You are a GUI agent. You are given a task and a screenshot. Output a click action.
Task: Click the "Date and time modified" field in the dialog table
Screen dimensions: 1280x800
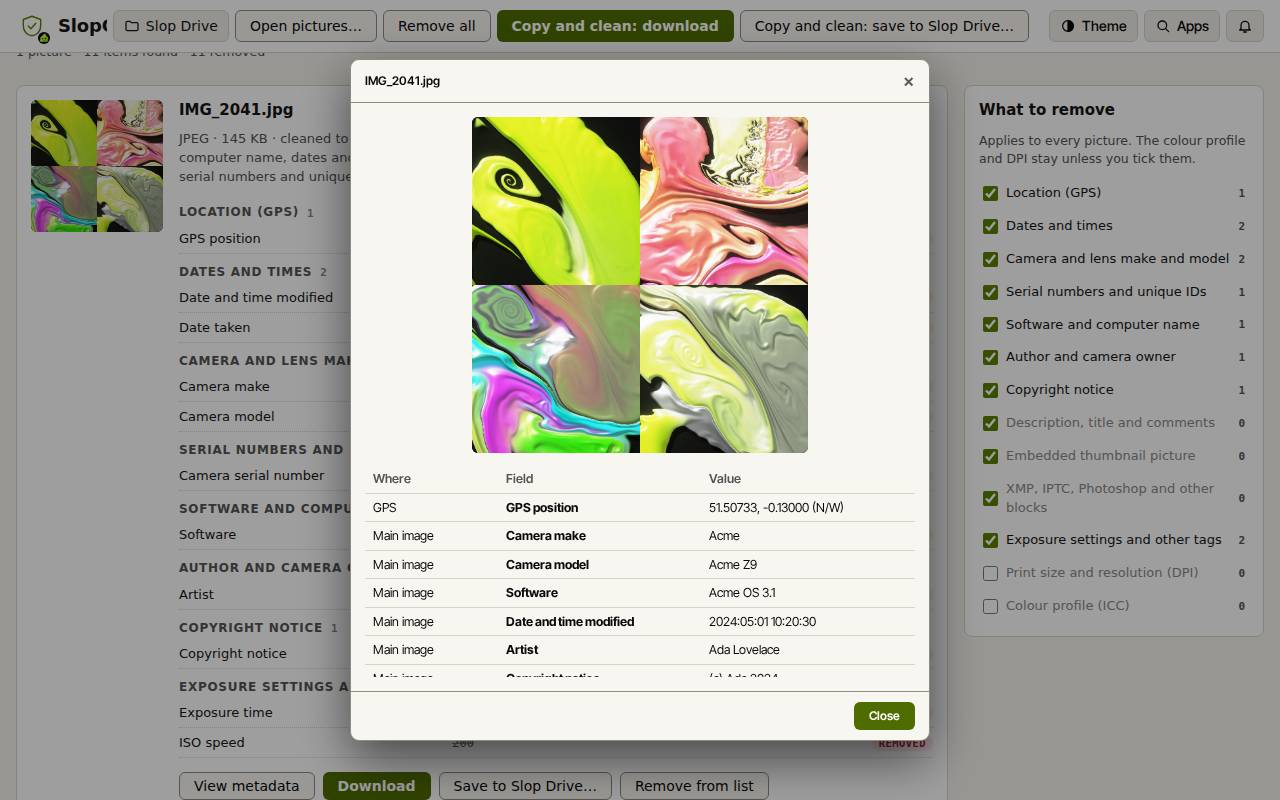point(570,622)
